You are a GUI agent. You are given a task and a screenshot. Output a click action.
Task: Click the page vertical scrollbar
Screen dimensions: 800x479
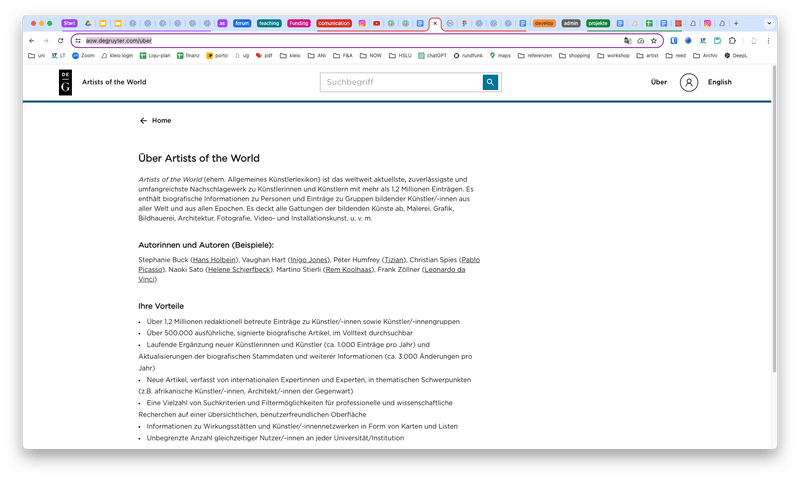coord(774,219)
